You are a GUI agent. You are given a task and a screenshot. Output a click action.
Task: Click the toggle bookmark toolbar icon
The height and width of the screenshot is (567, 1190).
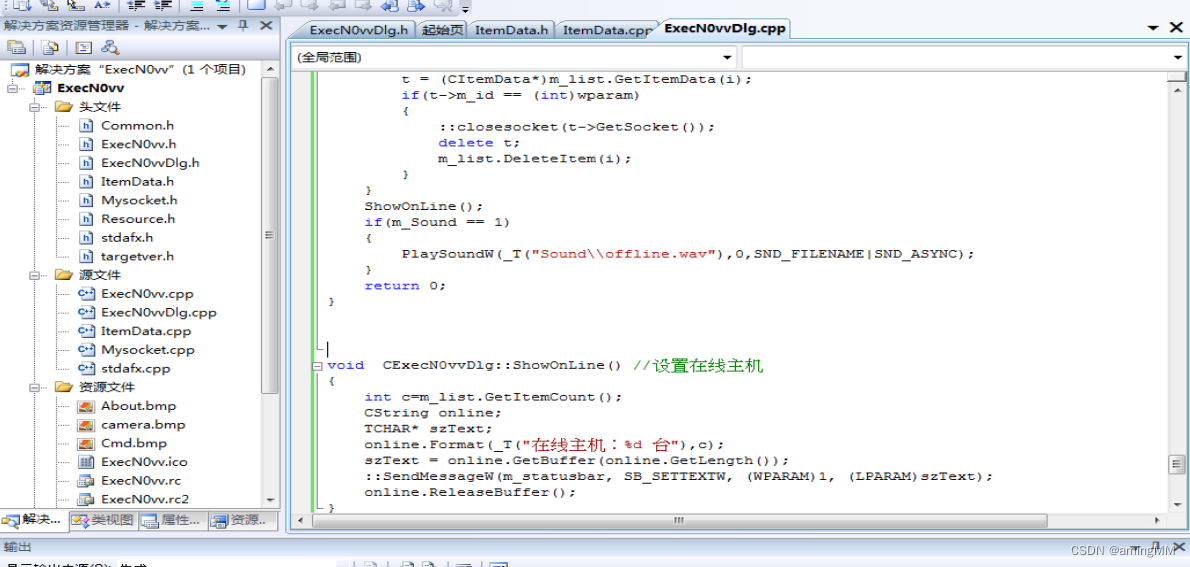pyautogui.click(x=257, y=5)
